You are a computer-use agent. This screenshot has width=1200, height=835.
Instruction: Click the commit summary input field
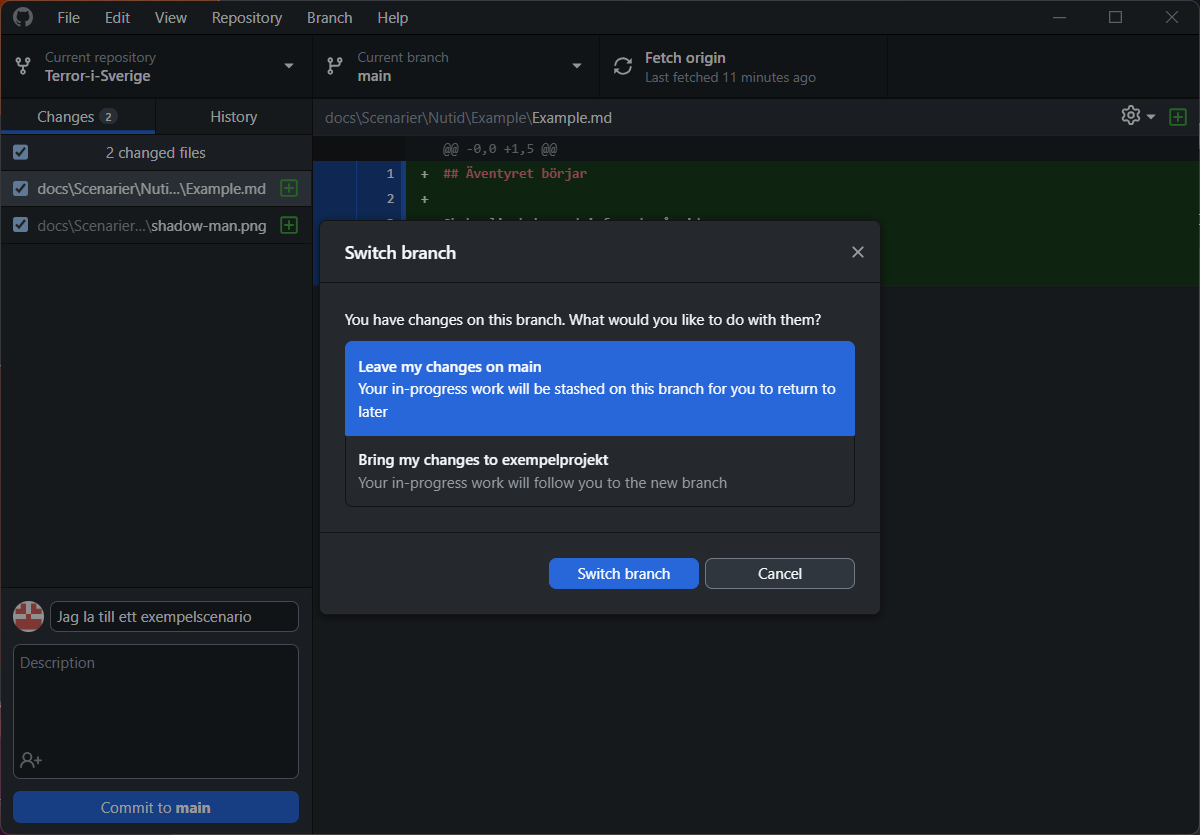click(174, 617)
